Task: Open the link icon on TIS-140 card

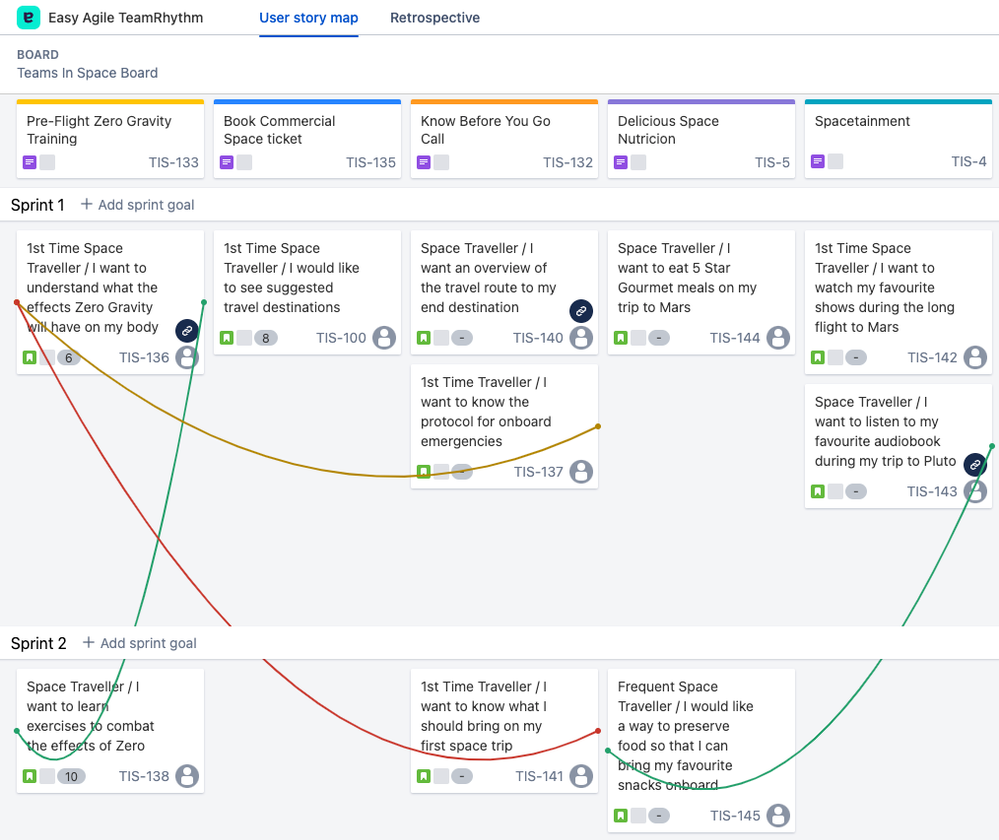Action: click(582, 311)
